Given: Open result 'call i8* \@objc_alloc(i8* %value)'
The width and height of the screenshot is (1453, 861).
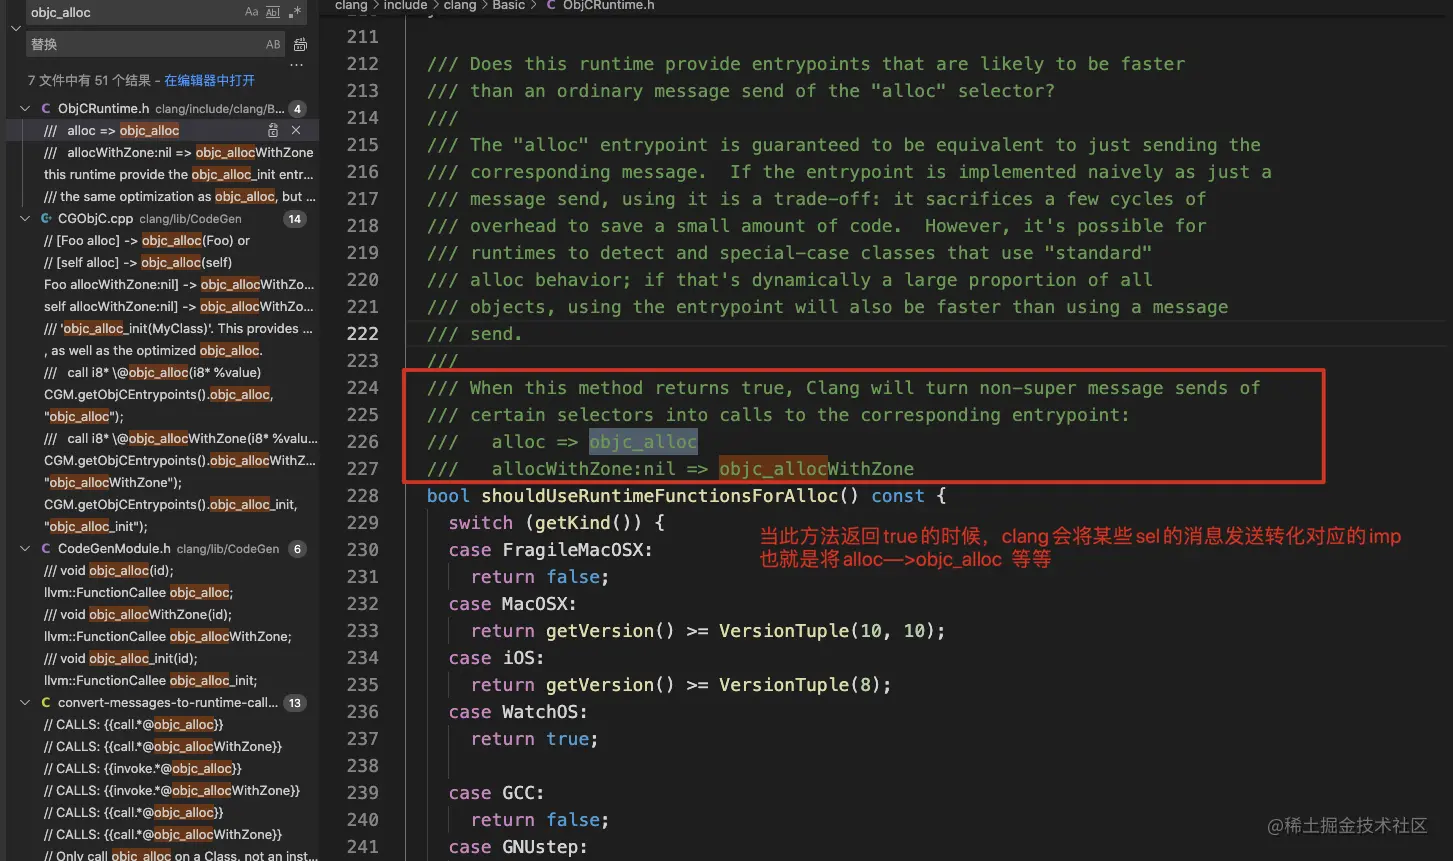Looking at the screenshot, I should [x=153, y=373].
